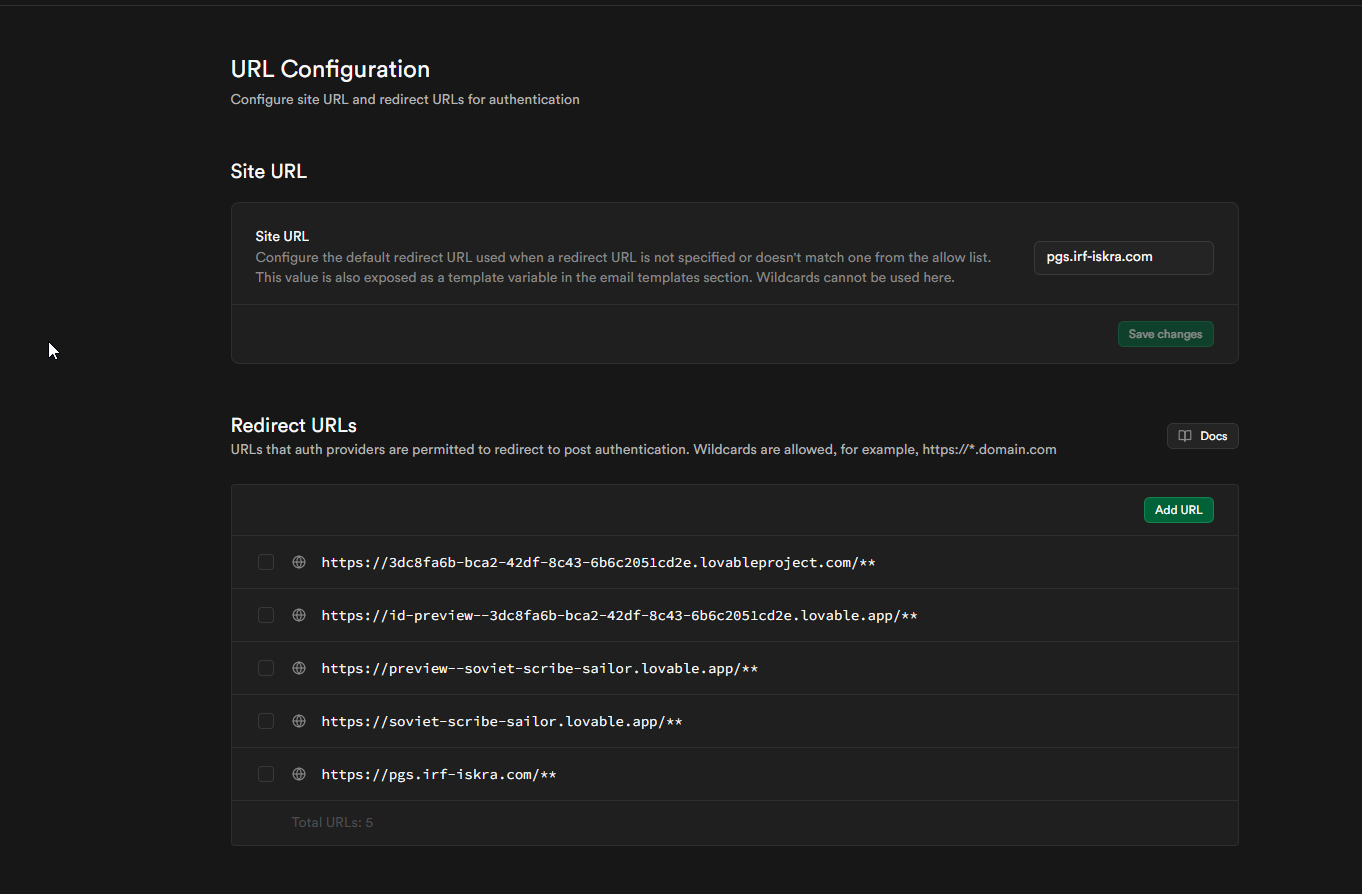1362x894 pixels.
Task: Click the https://soviet-scribe-sailor.lovable.app/** text
Action: pyautogui.click(x=501, y=721)
